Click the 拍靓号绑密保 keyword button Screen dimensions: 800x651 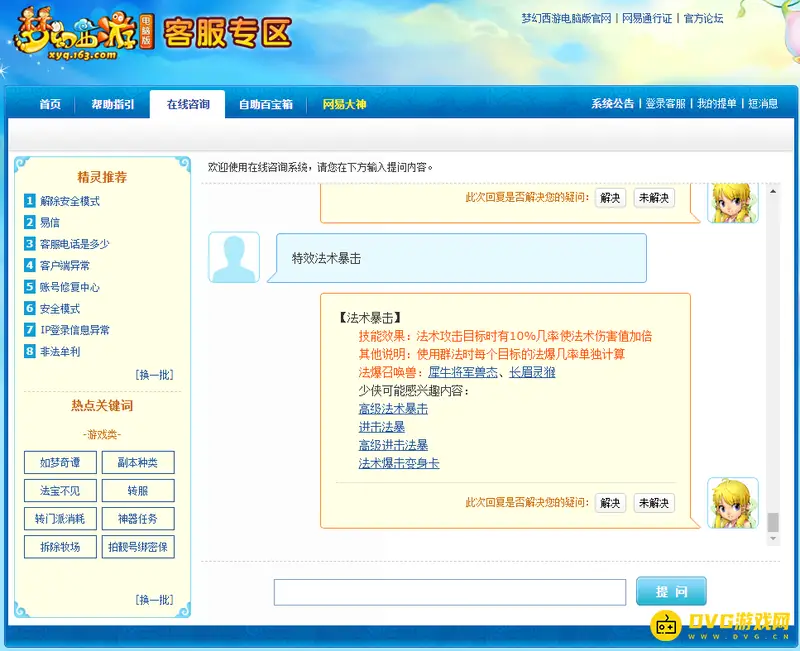coord(138,547)
